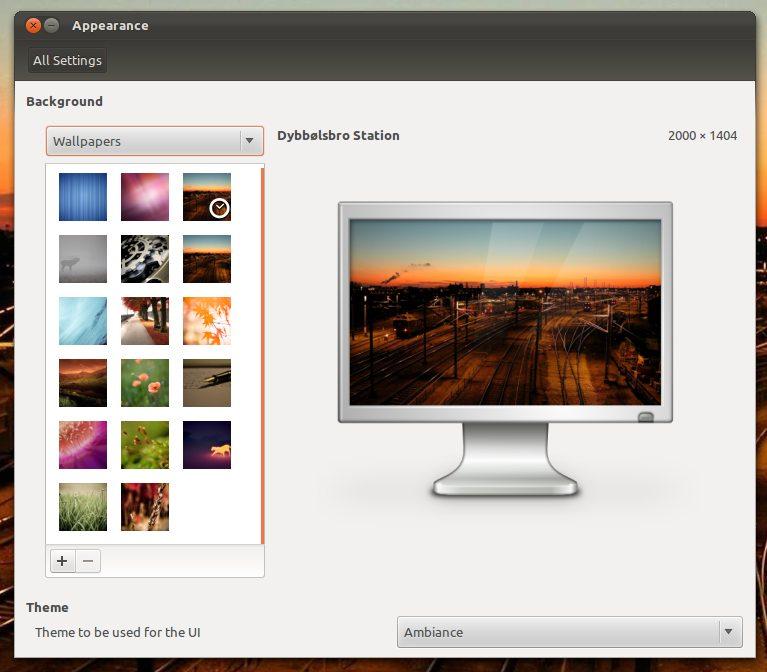
Task: Pick the gray foggy deer wallpaper
Action: click(x=83, y=259)
